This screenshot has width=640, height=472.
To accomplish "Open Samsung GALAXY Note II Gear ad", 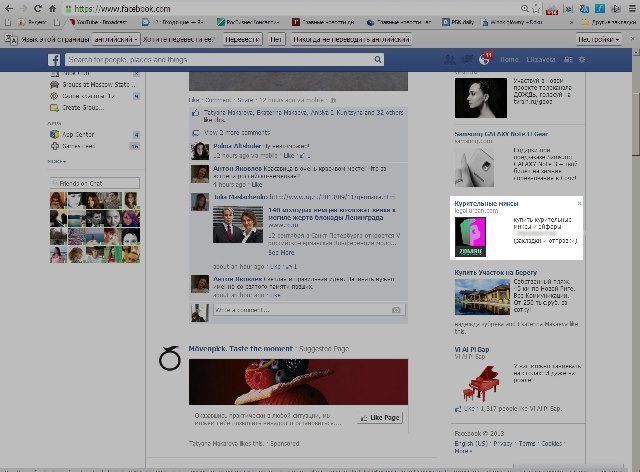I will [501, 134].
